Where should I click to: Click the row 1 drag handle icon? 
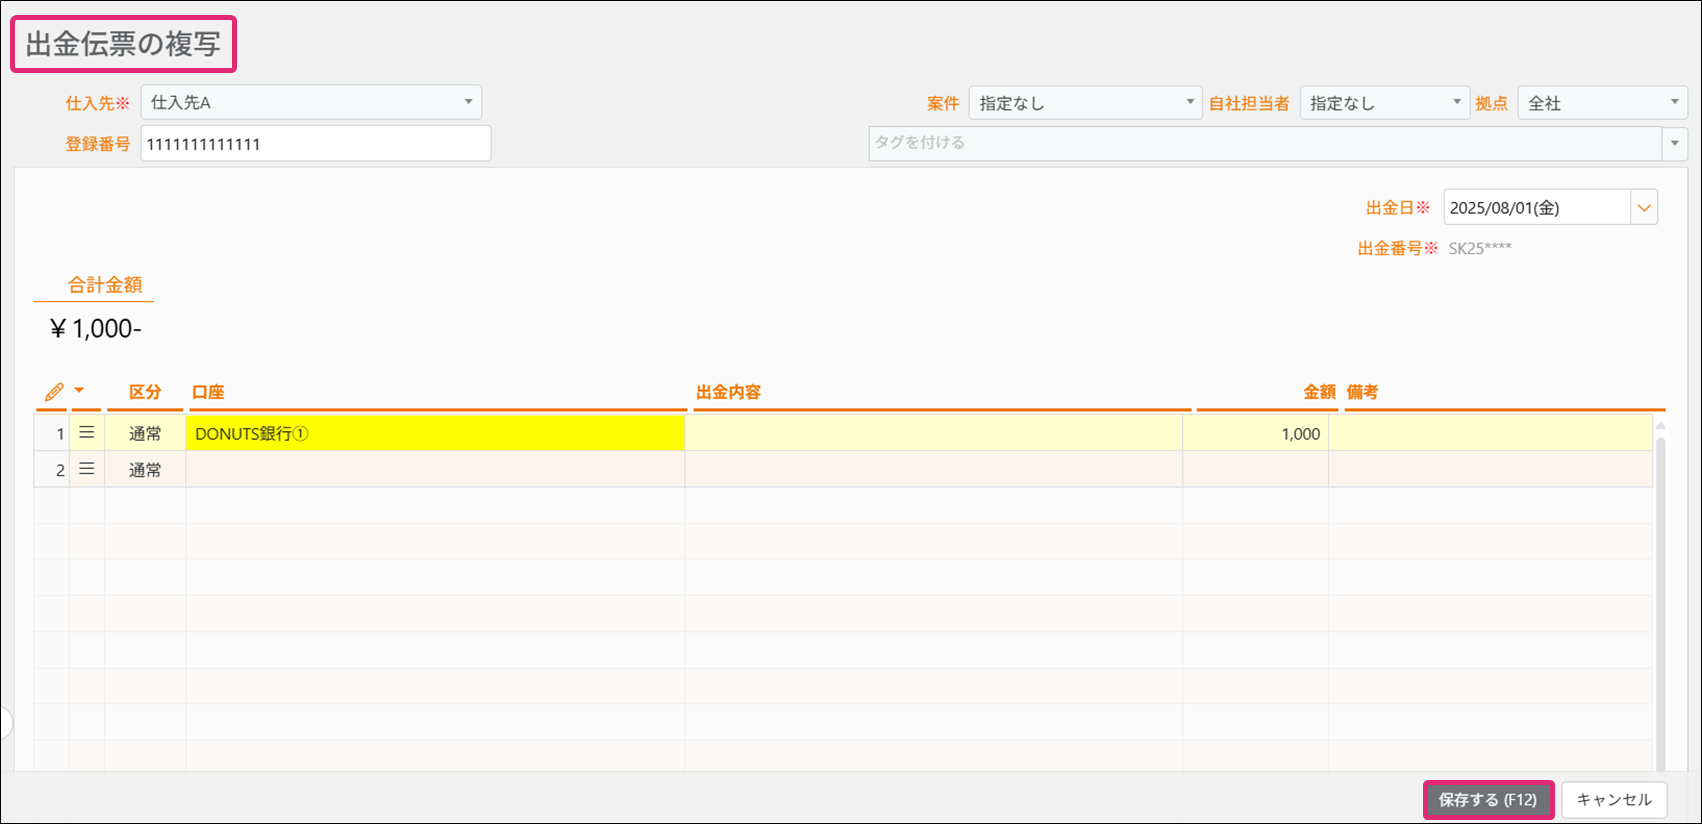[87, 433]
